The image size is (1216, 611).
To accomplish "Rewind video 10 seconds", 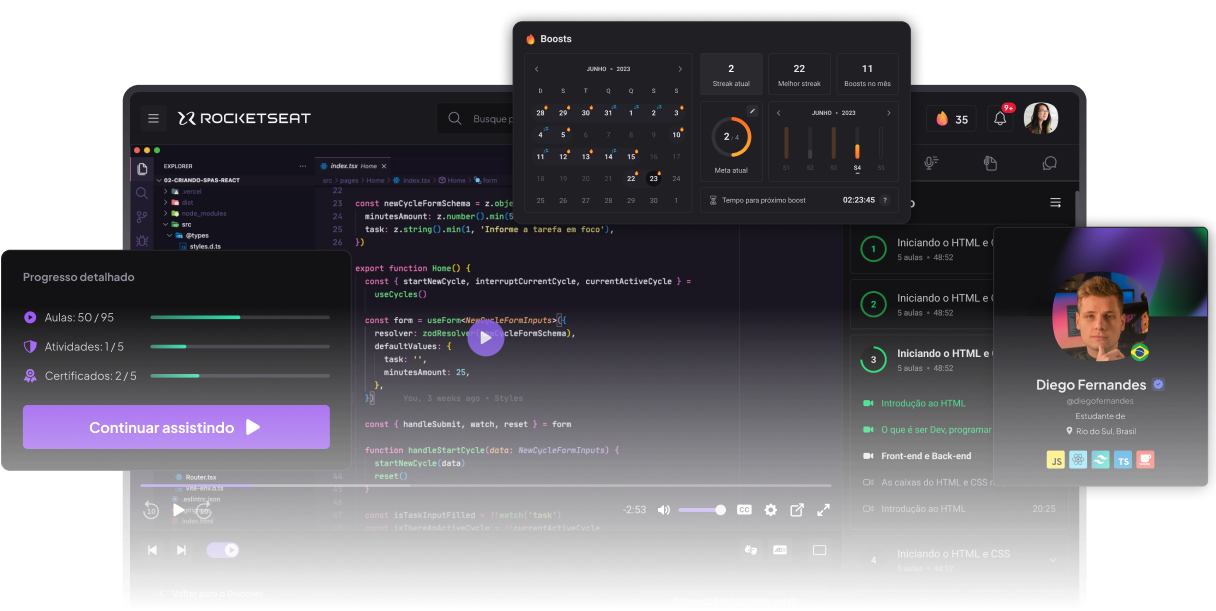I will tap(150, 510).
